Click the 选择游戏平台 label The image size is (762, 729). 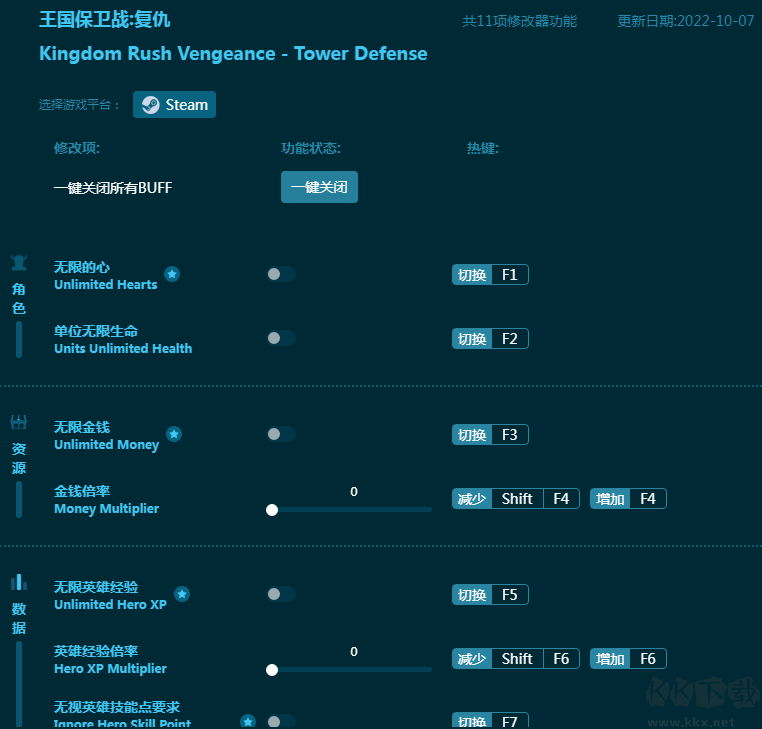79,104
